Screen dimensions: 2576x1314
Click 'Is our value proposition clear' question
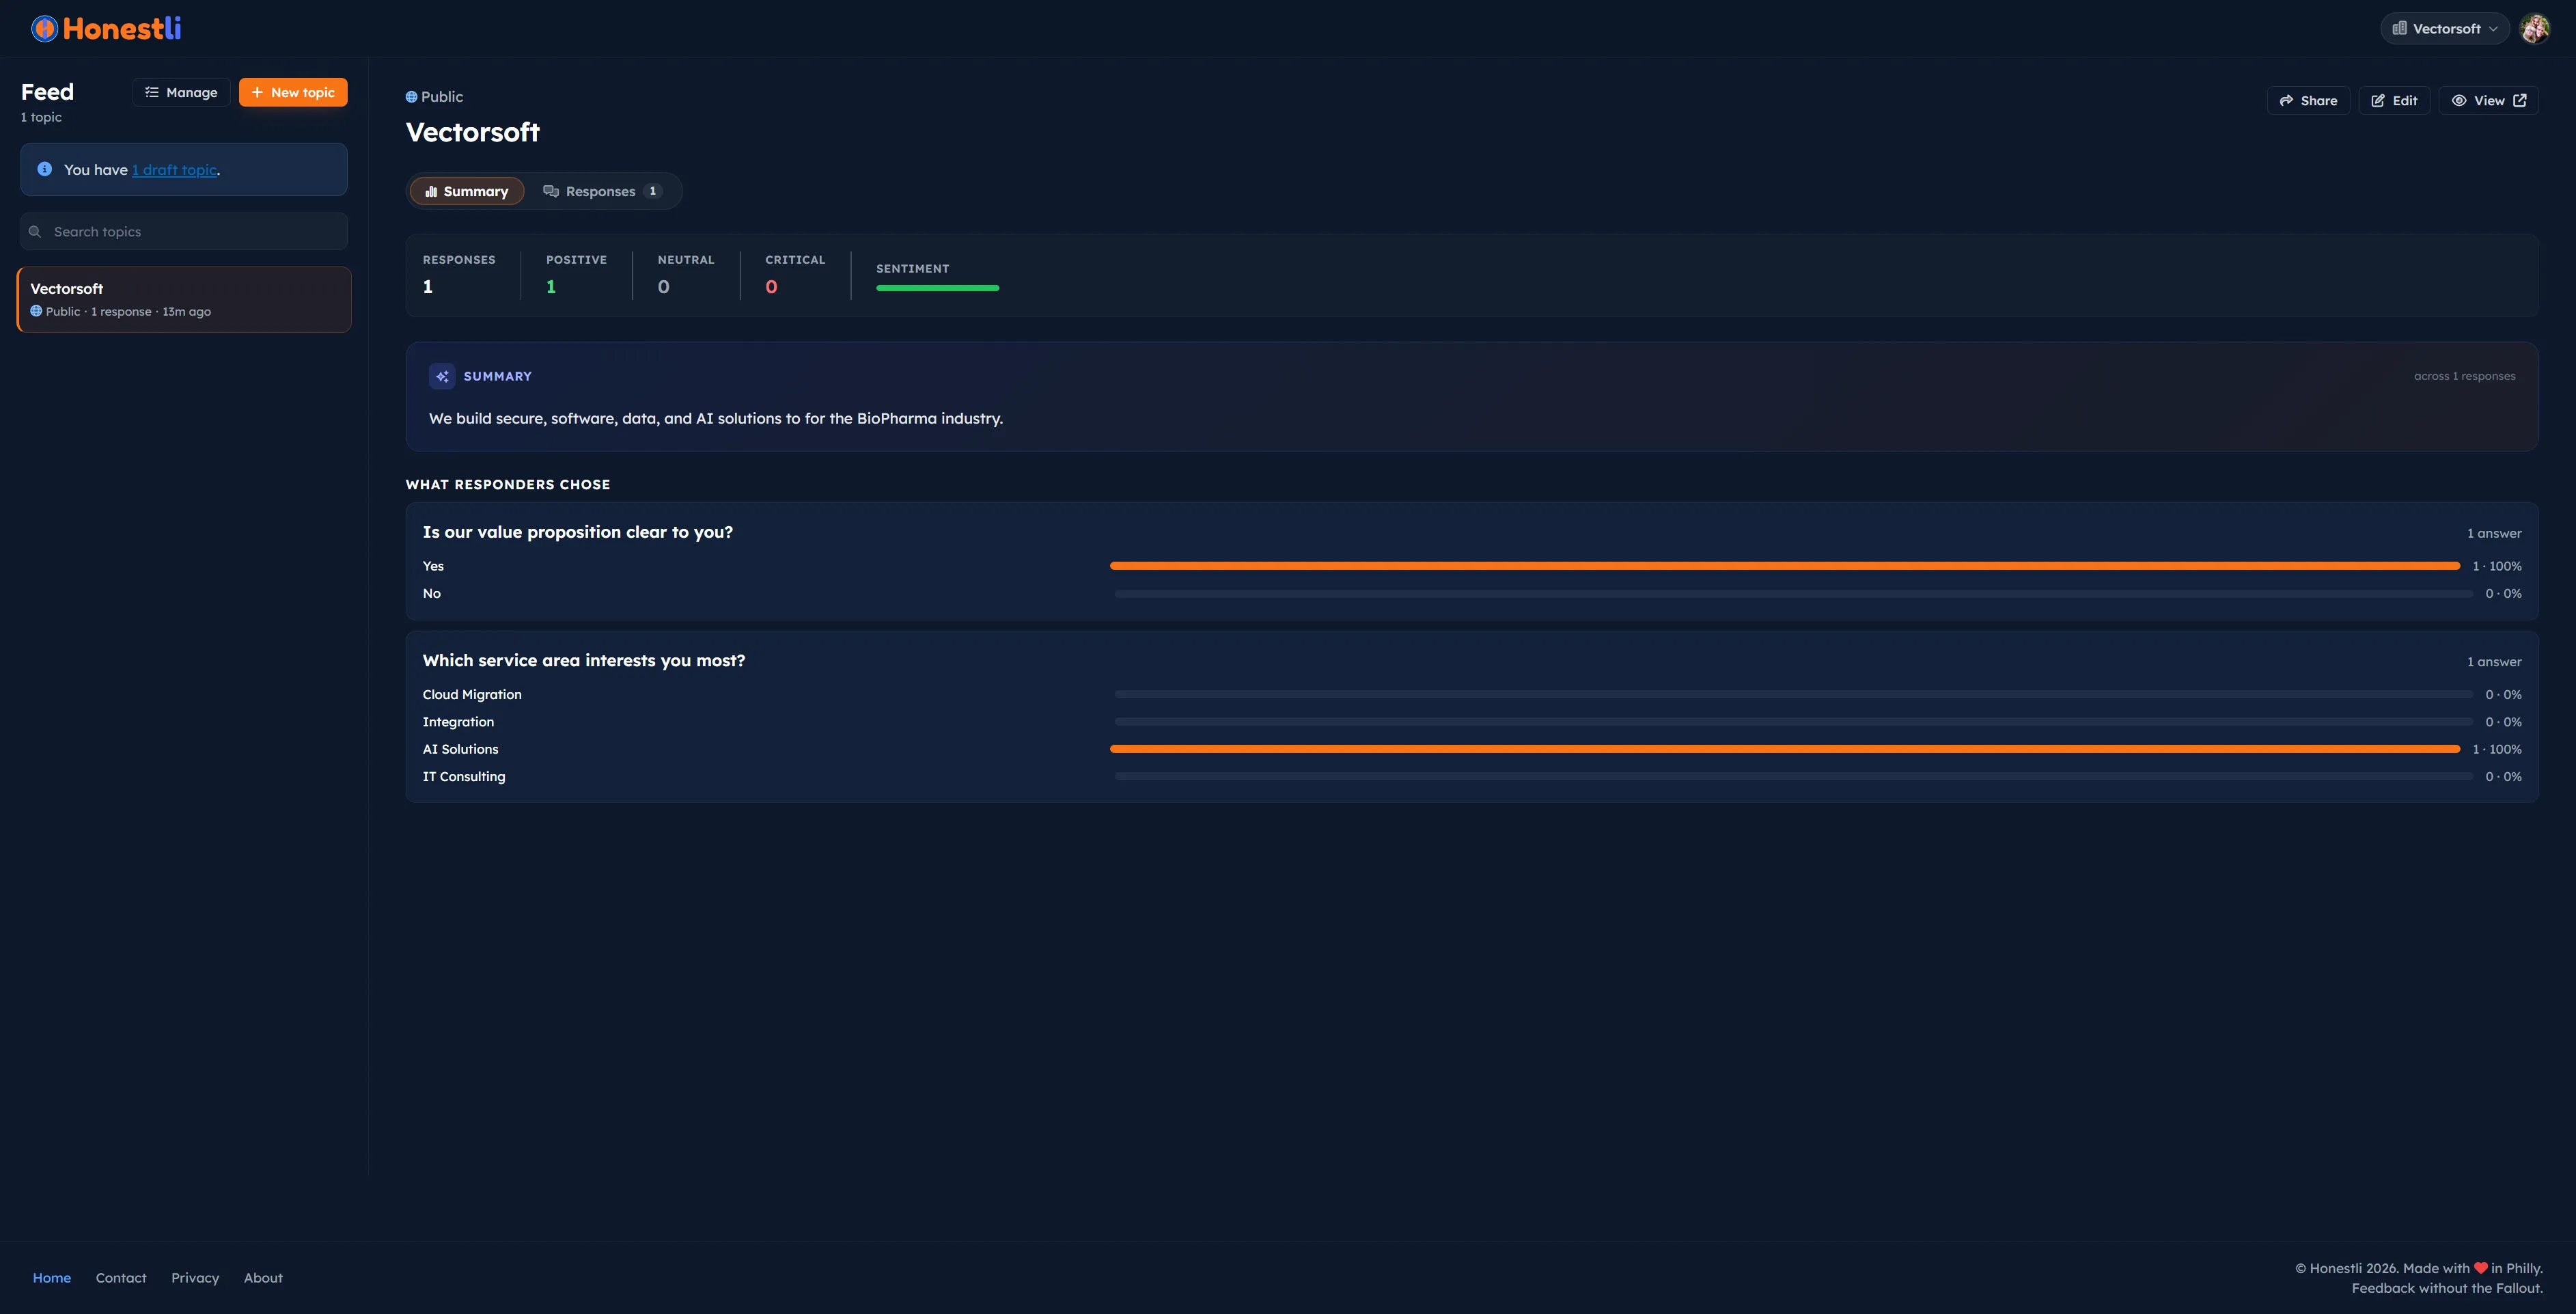(x=578, y=532)
